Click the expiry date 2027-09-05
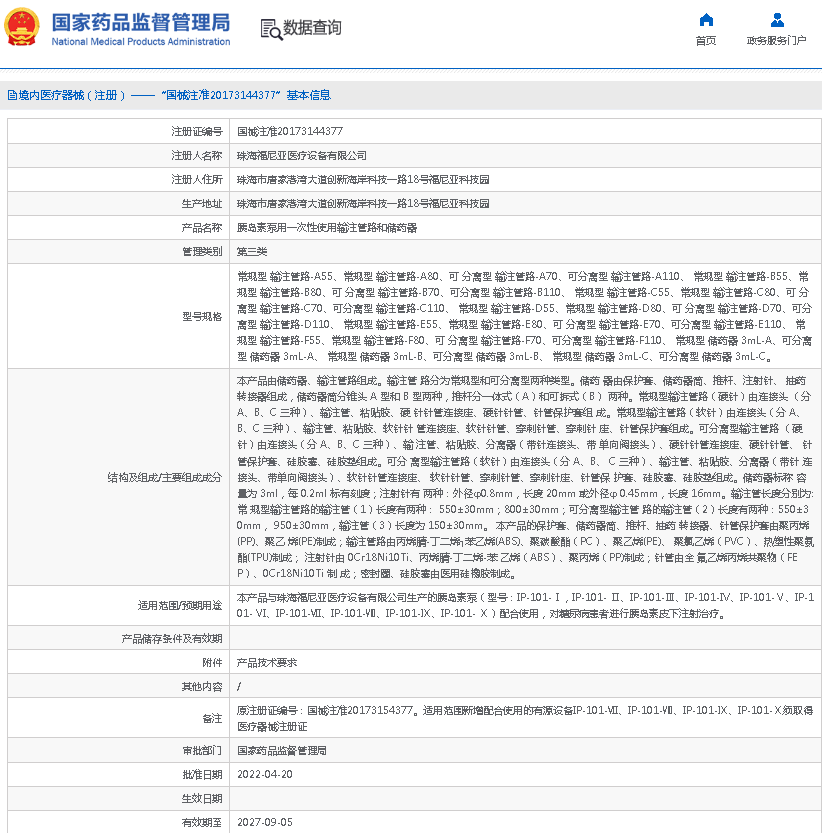The image size is (822, 833). pos(265,822)
